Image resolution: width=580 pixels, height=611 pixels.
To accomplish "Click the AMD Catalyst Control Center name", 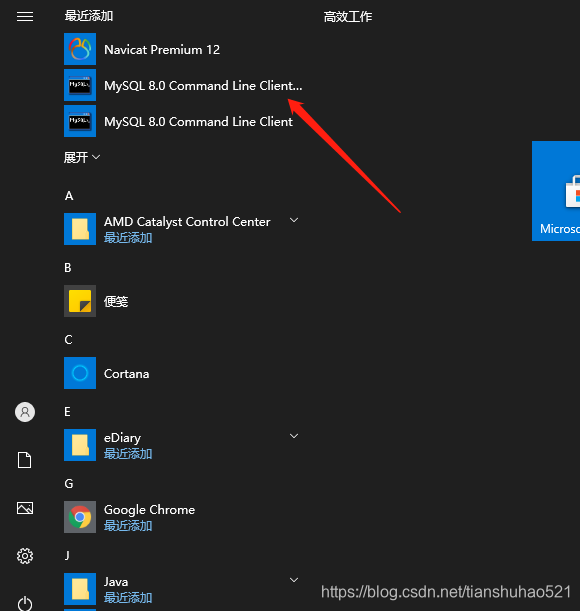I will coord(187,222).
